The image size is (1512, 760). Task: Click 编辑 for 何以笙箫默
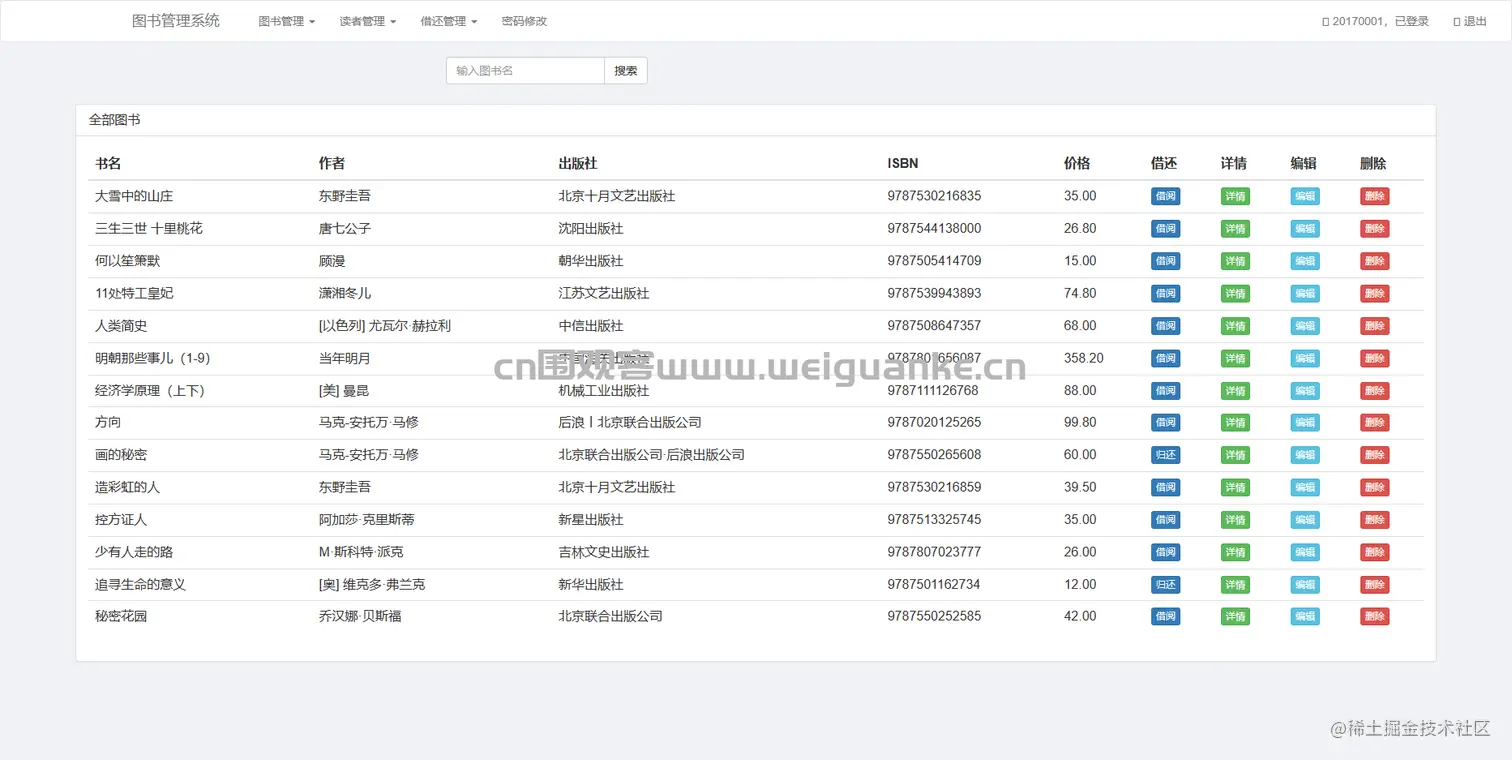click(x=1305, y=261)
